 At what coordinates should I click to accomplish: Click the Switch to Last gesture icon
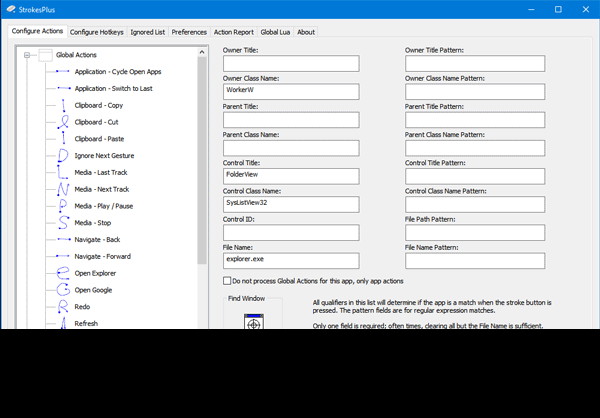click(x=64, y=88)
